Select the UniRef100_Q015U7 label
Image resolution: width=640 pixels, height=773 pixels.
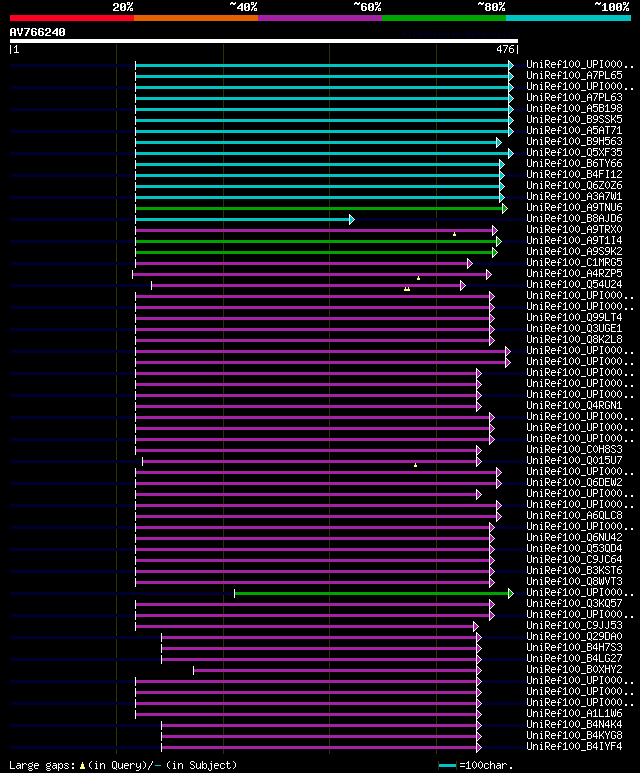[x=574, y=460]
